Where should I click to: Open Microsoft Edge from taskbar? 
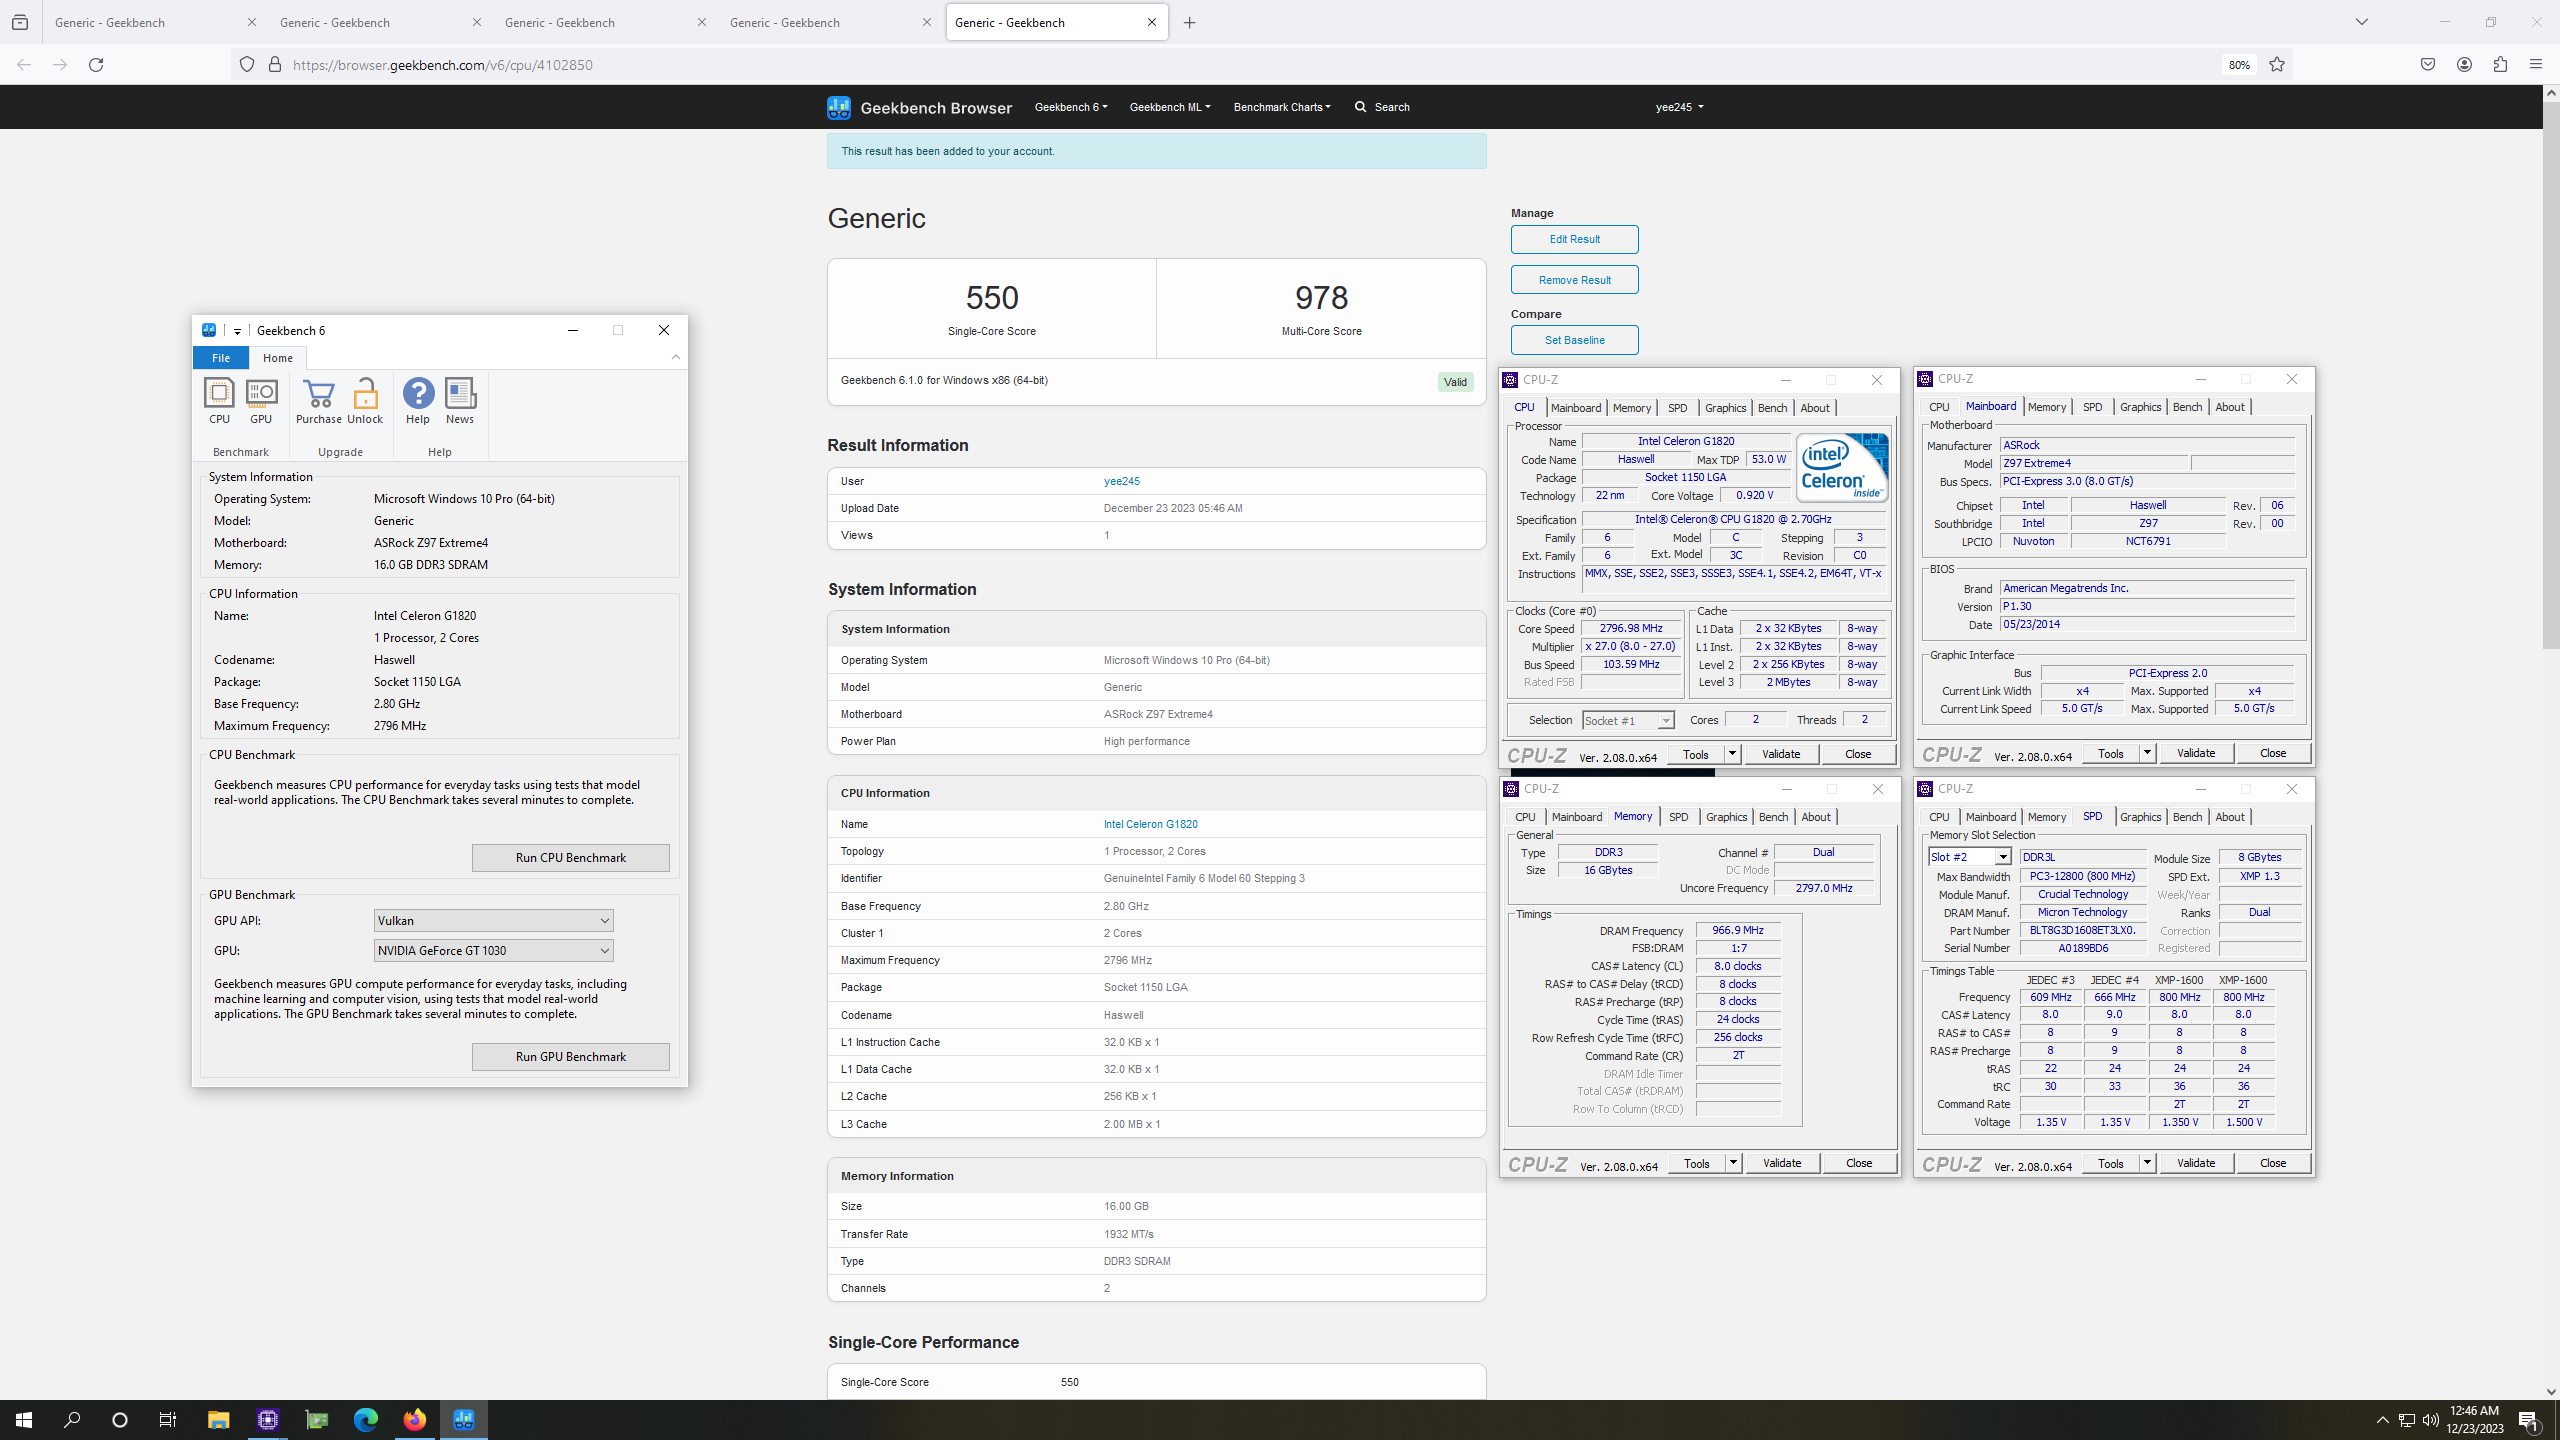click(x=366, y=1420)
